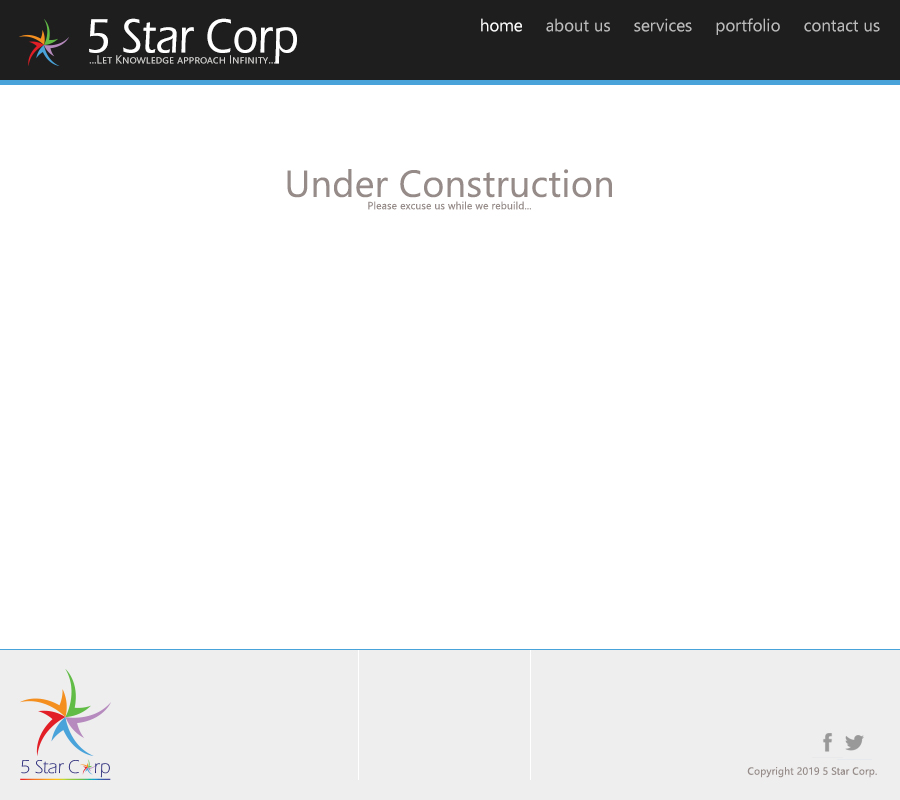Open the about us page
The height and width of the screenshot is (800, 900).
pos(578,26)
